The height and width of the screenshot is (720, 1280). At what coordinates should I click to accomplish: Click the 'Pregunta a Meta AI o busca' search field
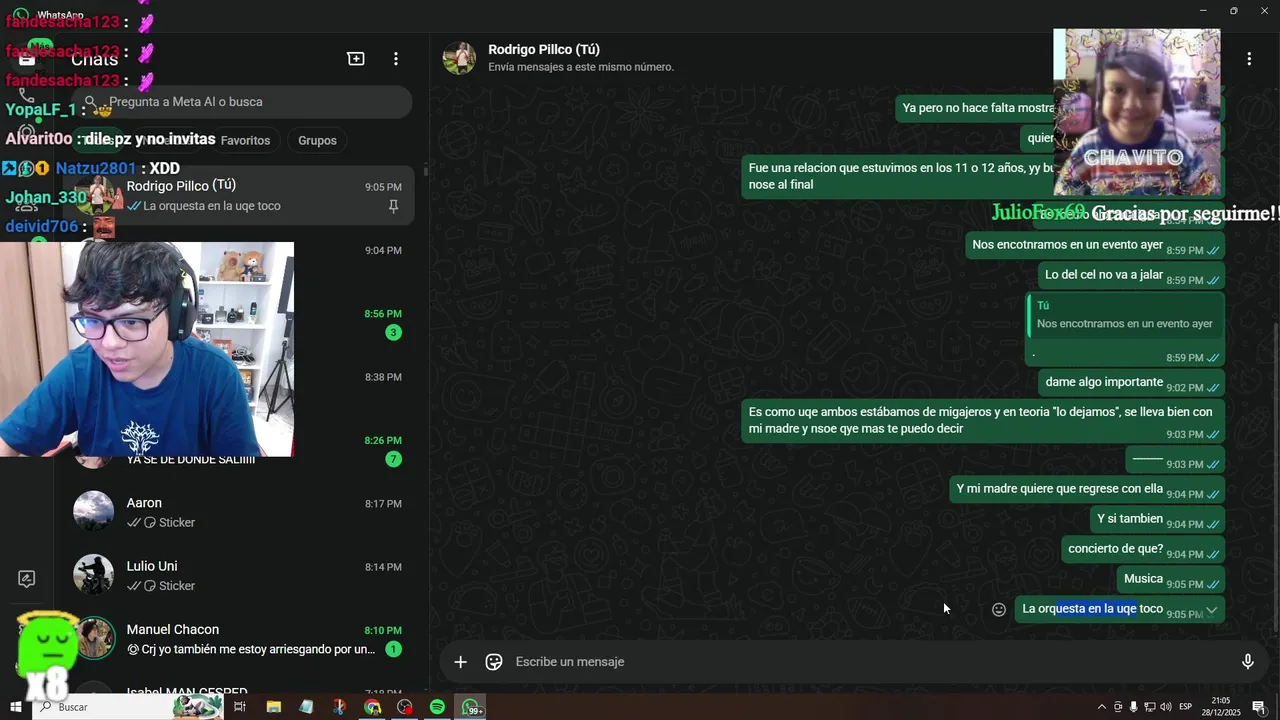tap(241, 102)
